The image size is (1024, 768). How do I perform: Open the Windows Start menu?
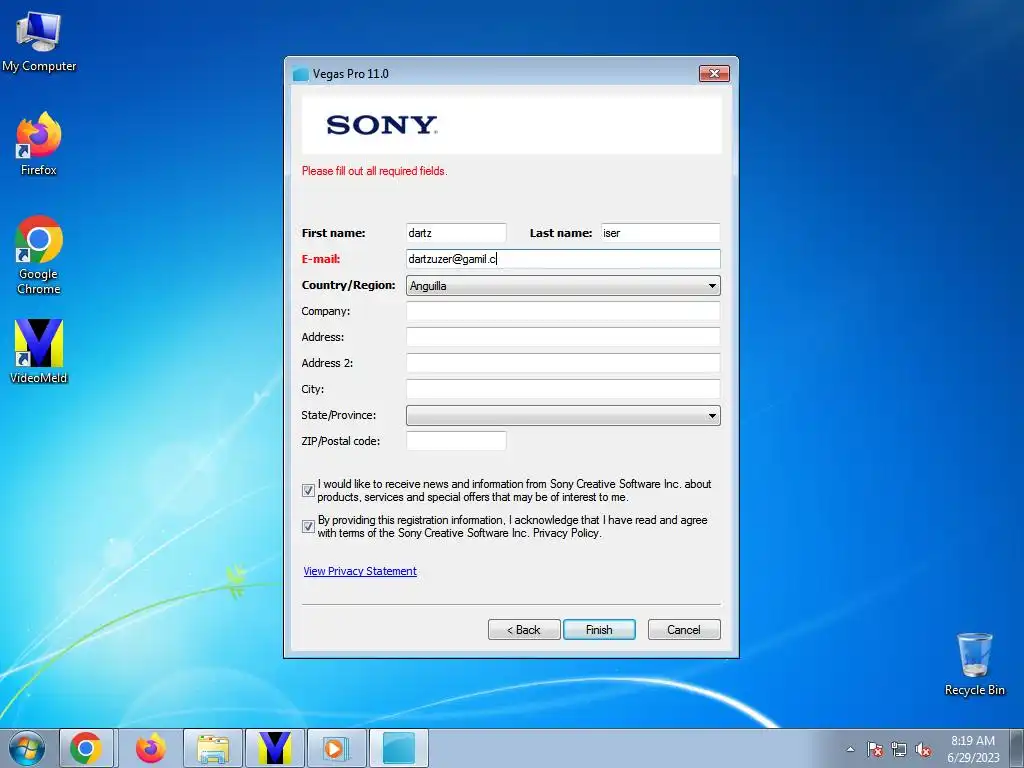pyautogui.click(x=27, y=748)
